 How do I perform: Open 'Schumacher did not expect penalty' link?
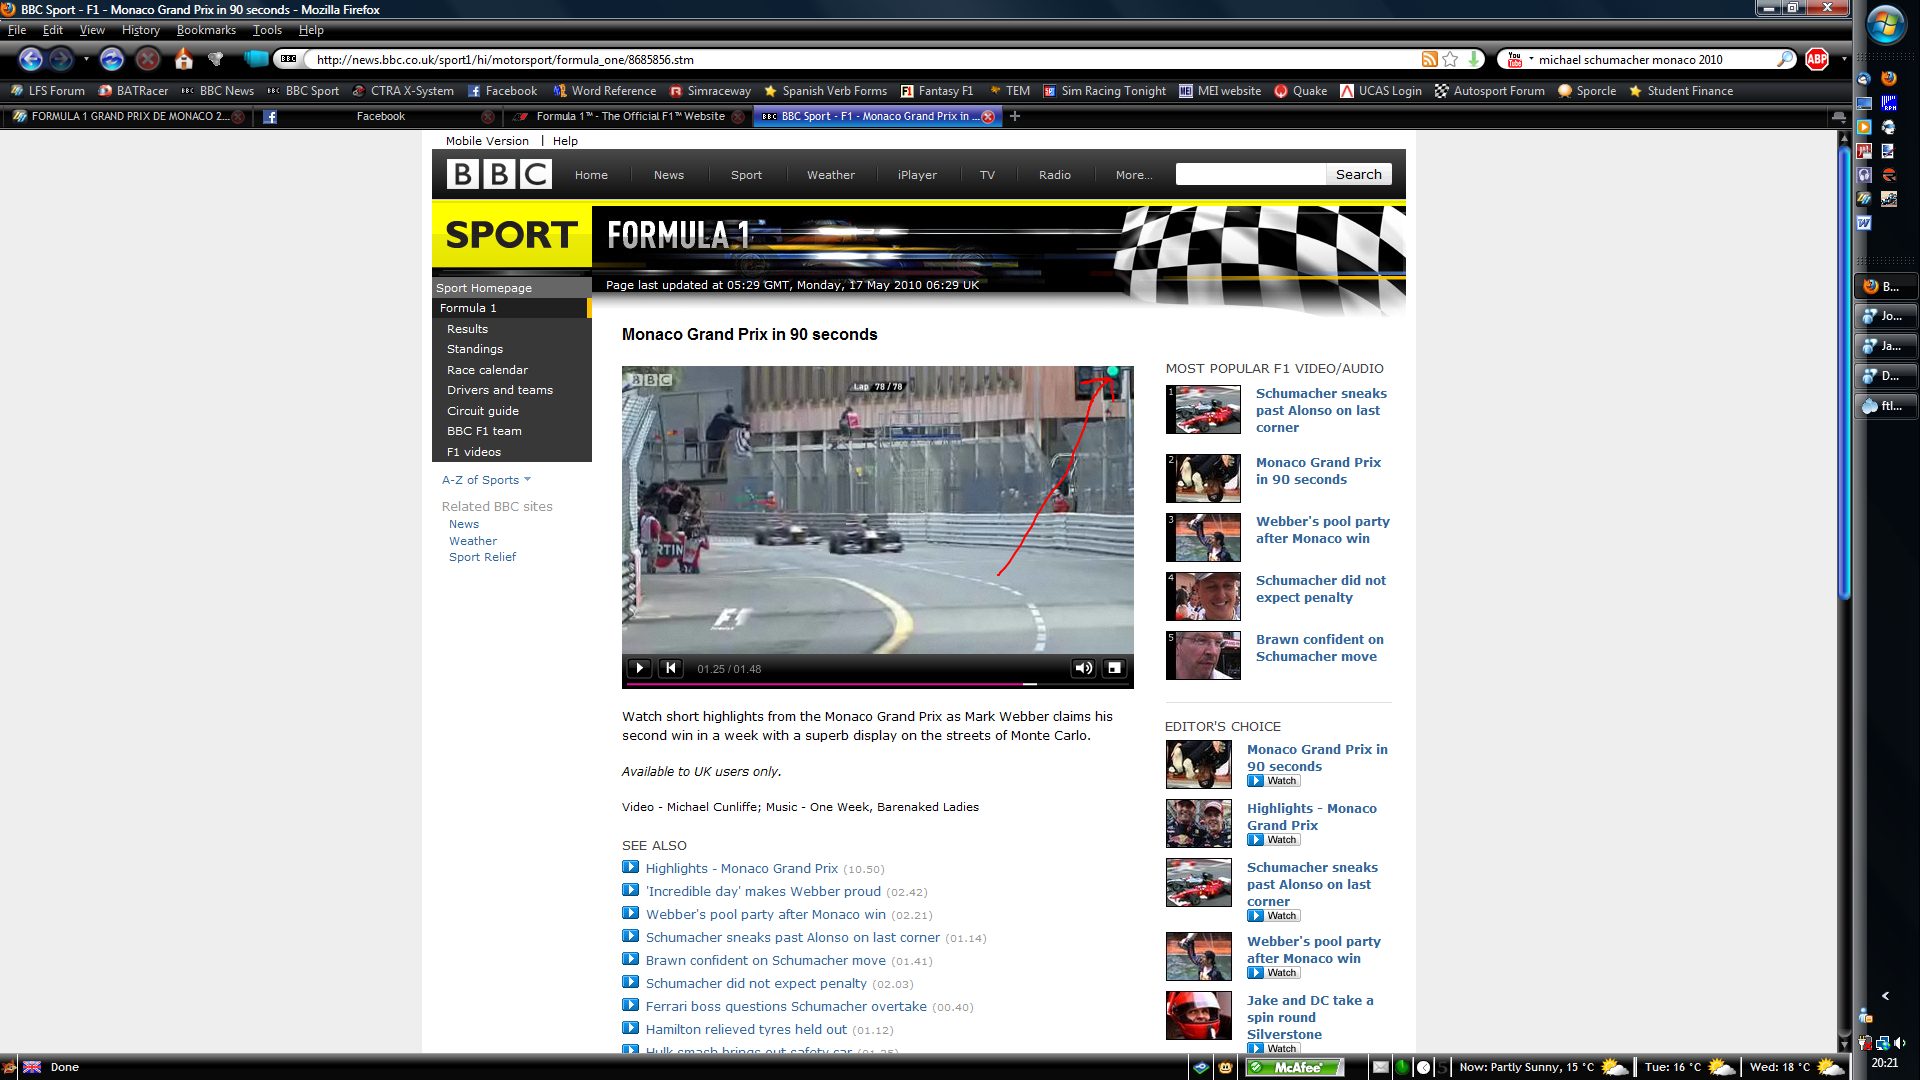tap(755, 984)
